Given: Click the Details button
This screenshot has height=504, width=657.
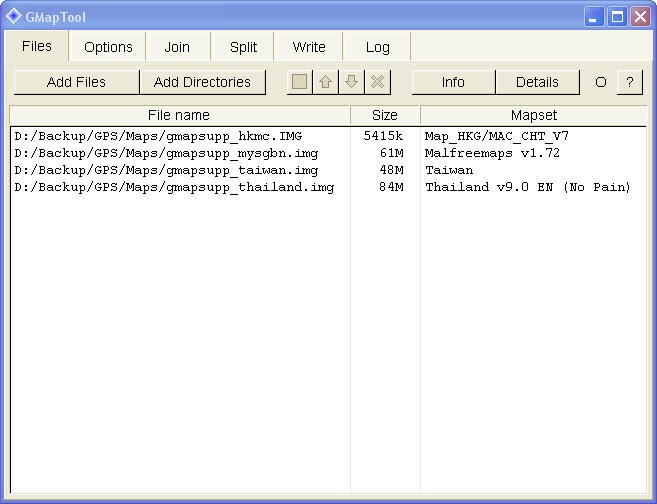Looking at the screenshot, I should pyautogui.click(x=537, y=82).
